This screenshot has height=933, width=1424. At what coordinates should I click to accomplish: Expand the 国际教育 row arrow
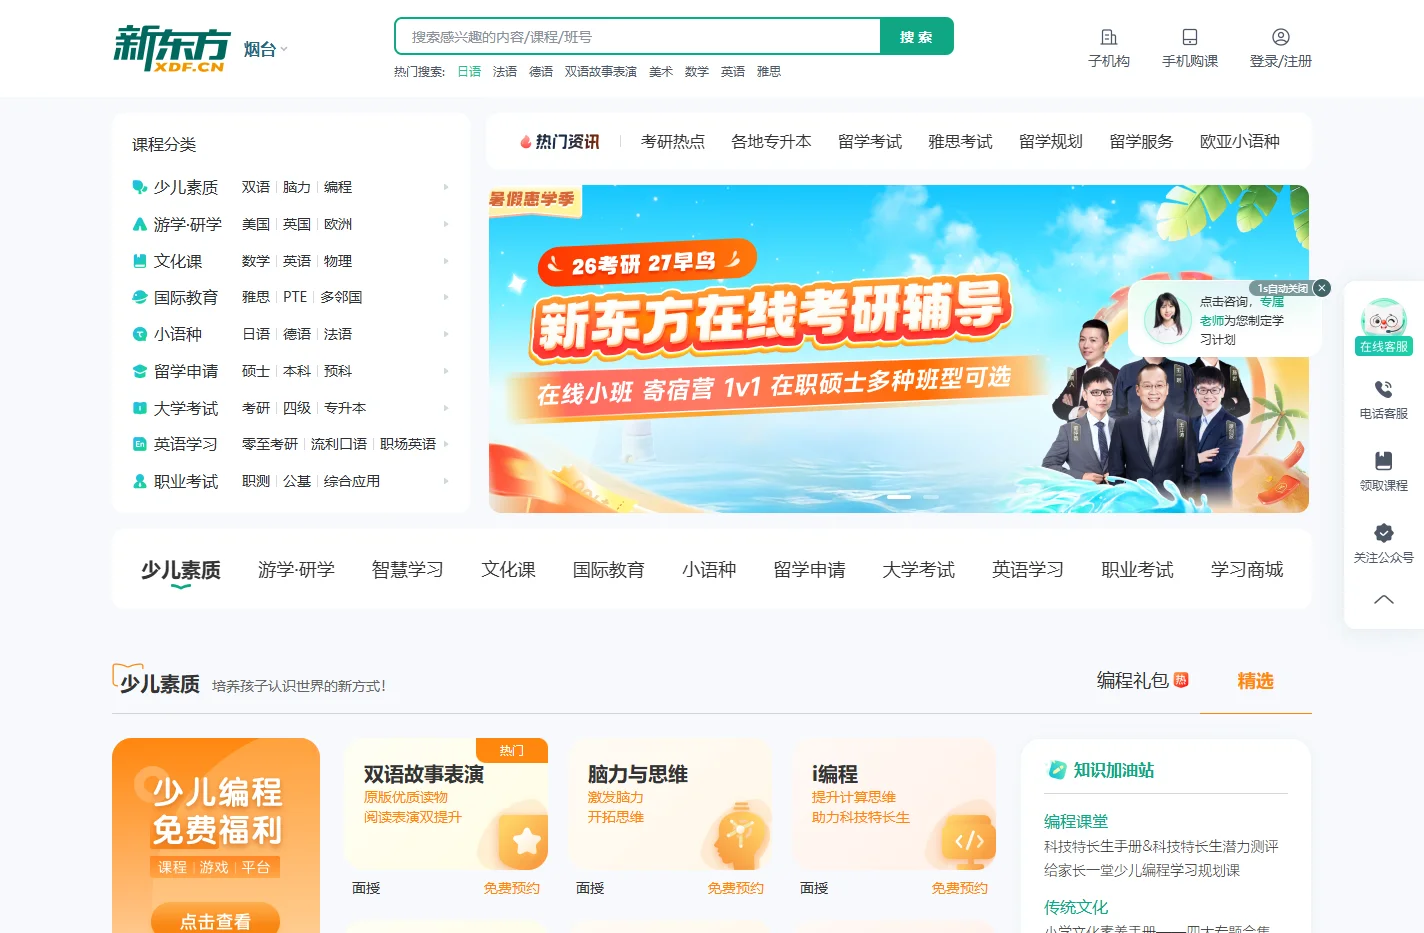tap(446, 297)
